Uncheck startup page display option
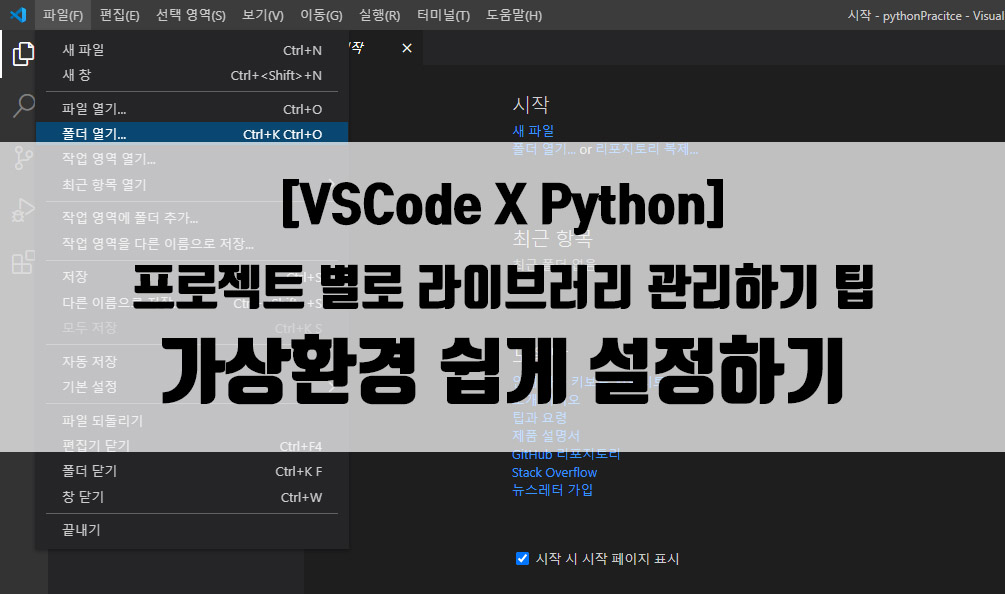This screenshot has height=594, width=1005. click(x=522, y=558)
